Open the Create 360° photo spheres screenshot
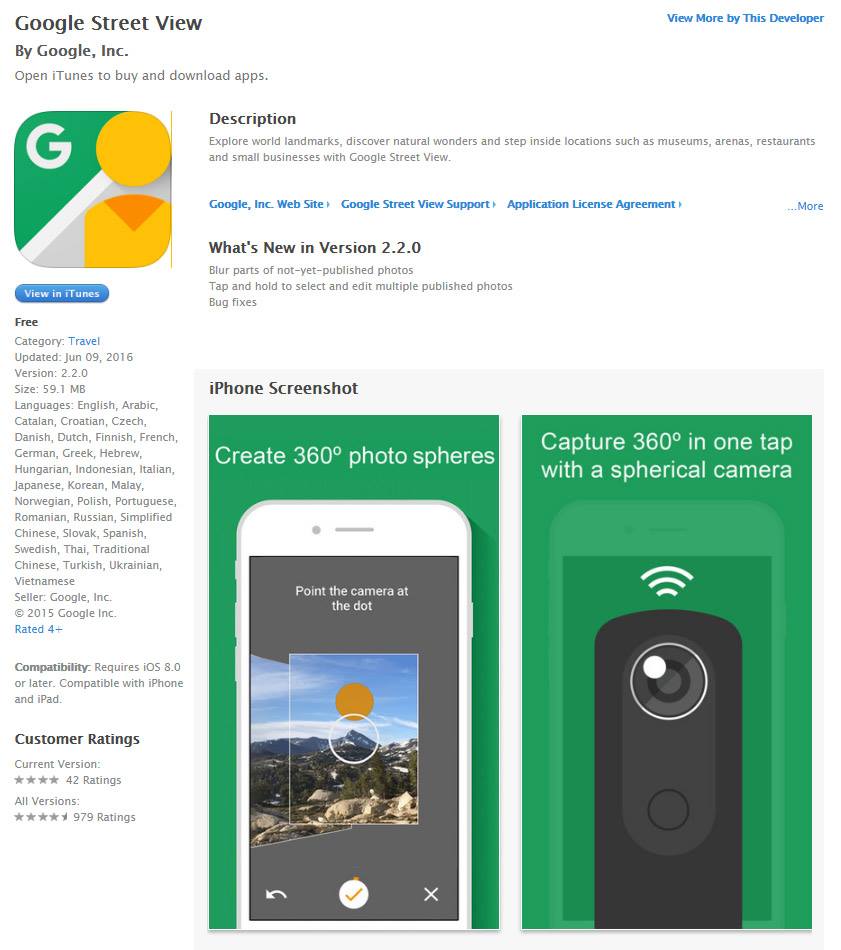Image resolution: width=841 pixels, height=950 pixels. [x=354, y=672]
